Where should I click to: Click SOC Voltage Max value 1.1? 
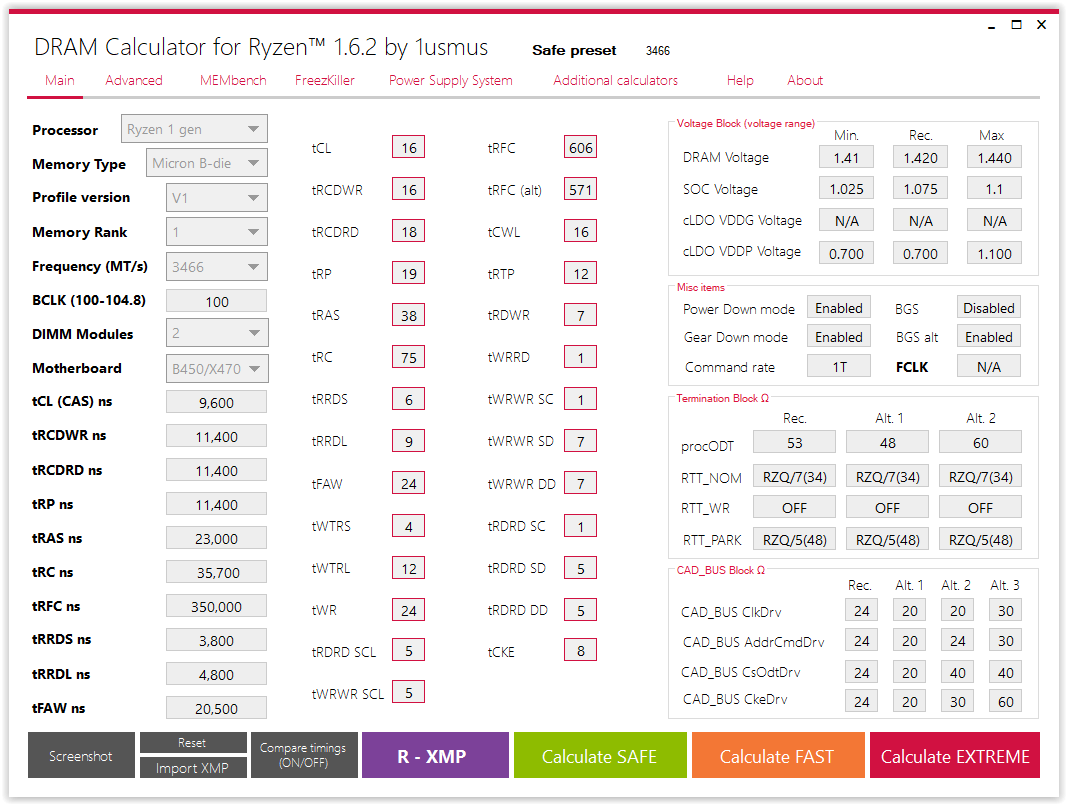[x=994, y=189]
